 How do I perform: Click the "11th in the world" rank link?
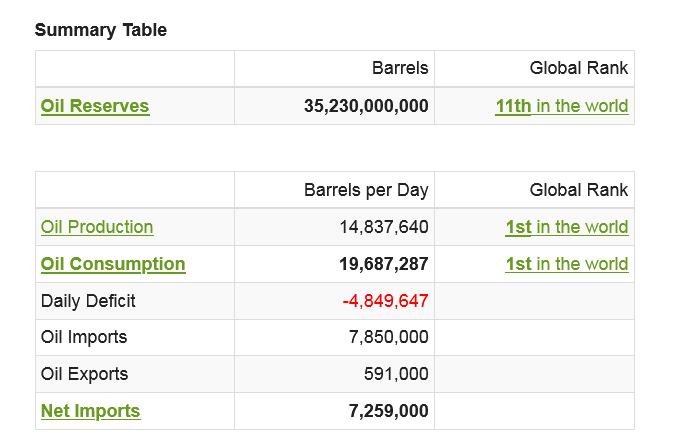click(x=561, y=106)
